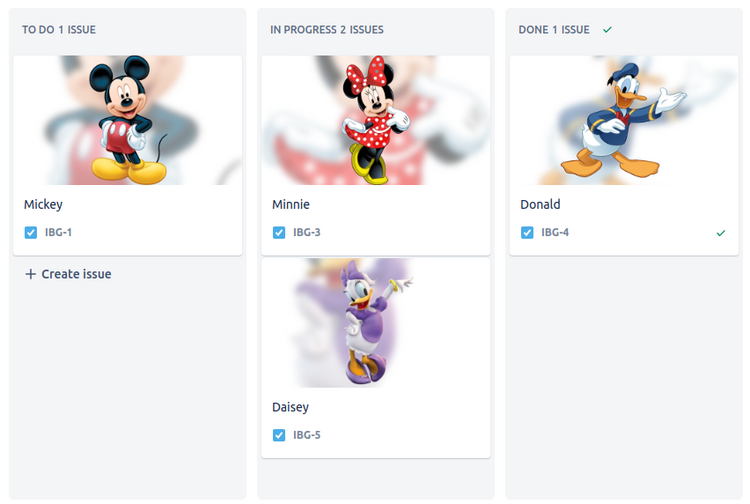
Task: Open issue key IBG-3
Action: 307,232
